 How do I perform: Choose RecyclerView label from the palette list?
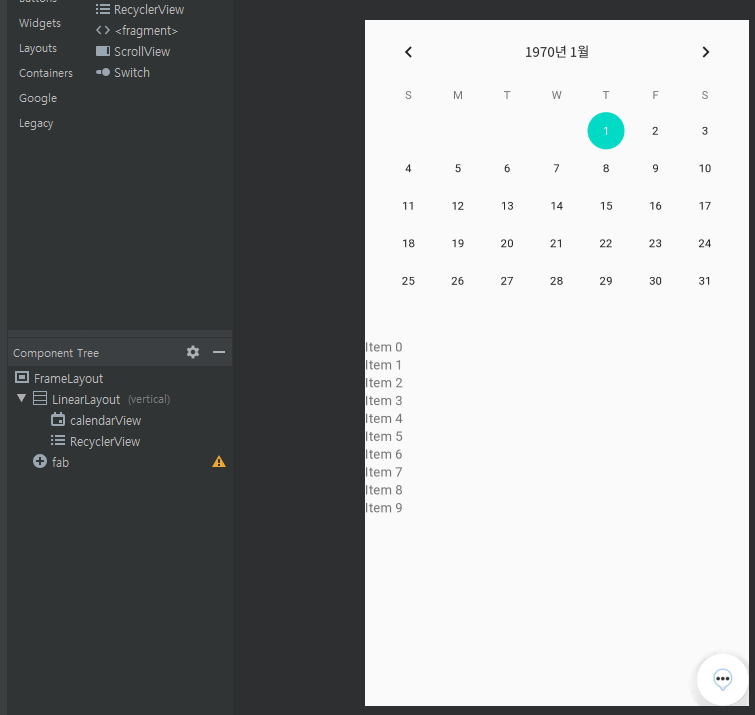coord(149,10)
